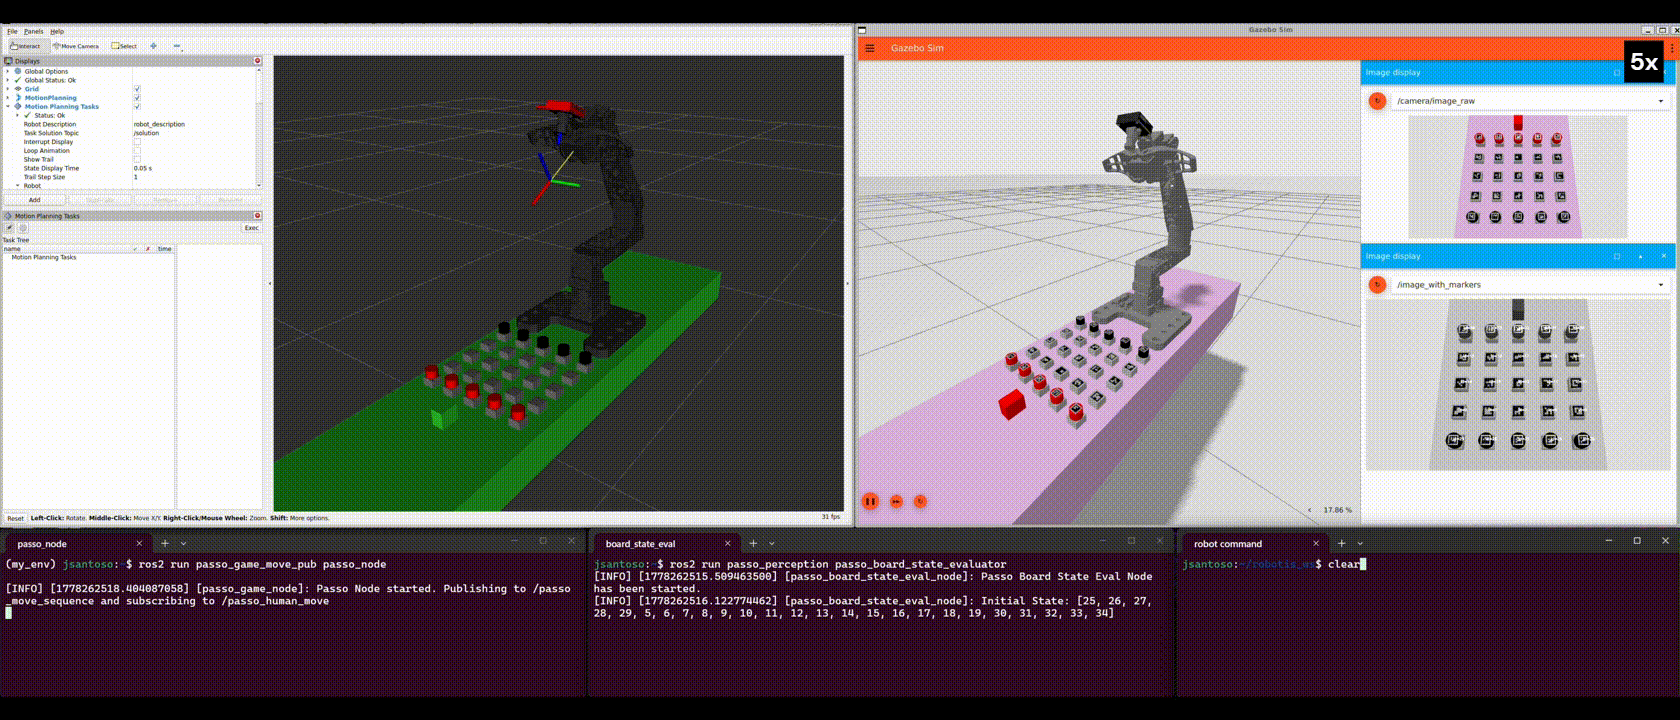
Task: Close the passo_node terminal tab
Action: (x=139, y=544)
